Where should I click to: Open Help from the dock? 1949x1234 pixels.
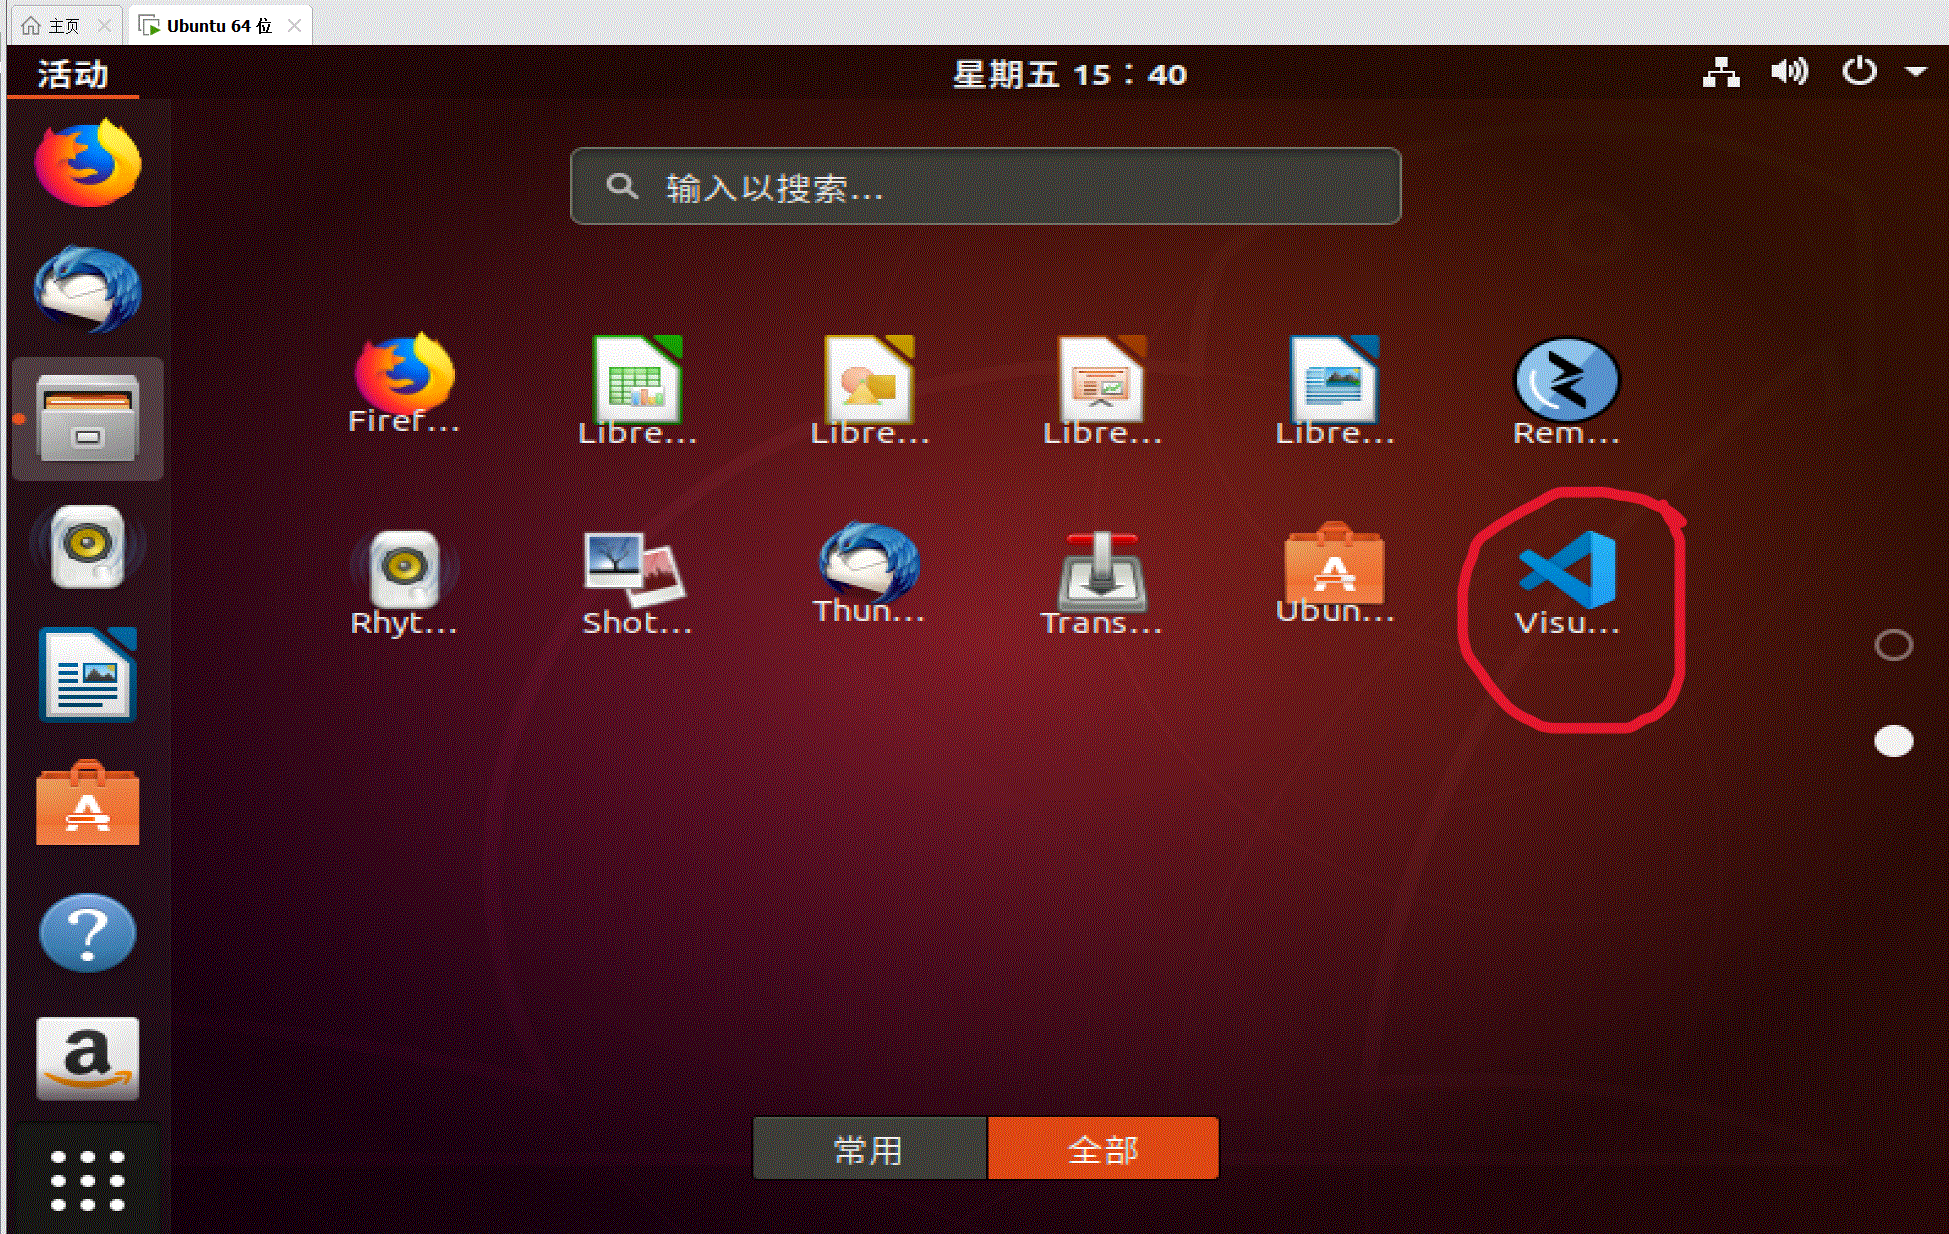88,933
